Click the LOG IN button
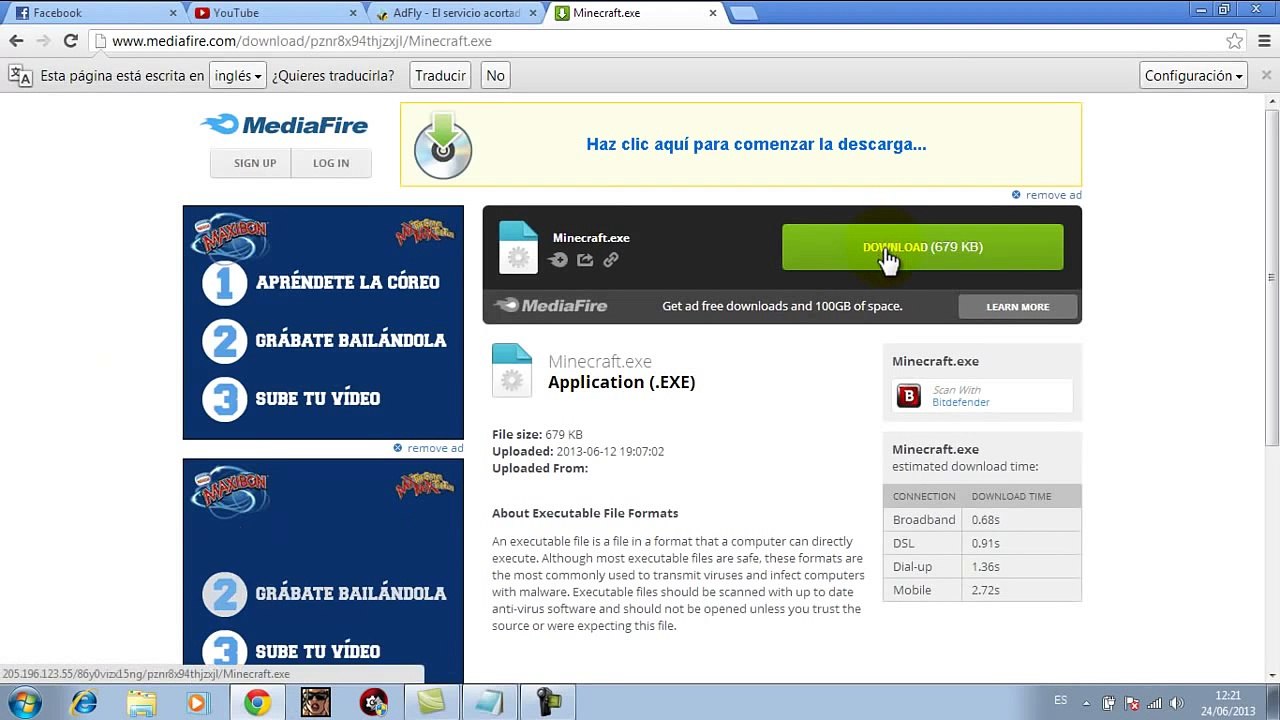The height and width of the screenshot is (720, 1280). pyautogui.click(x=331, y=163)
